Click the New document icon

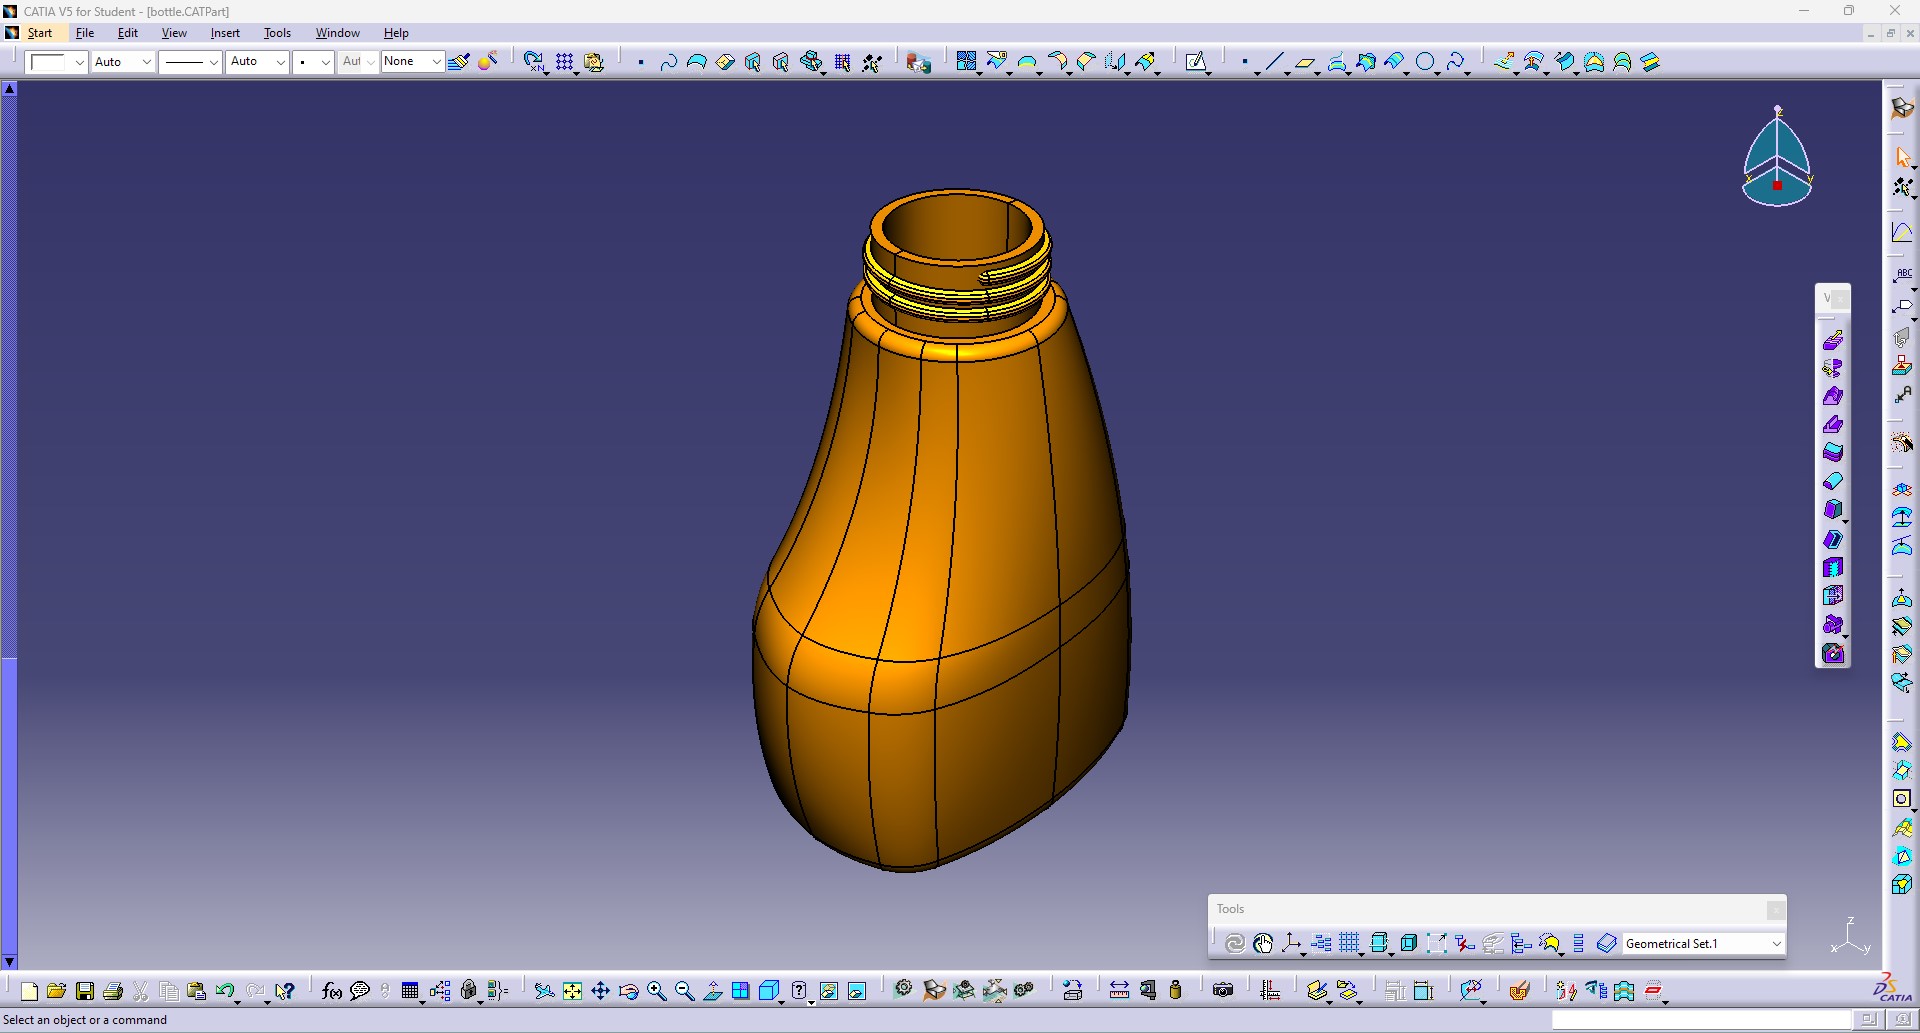coord(29,991)
